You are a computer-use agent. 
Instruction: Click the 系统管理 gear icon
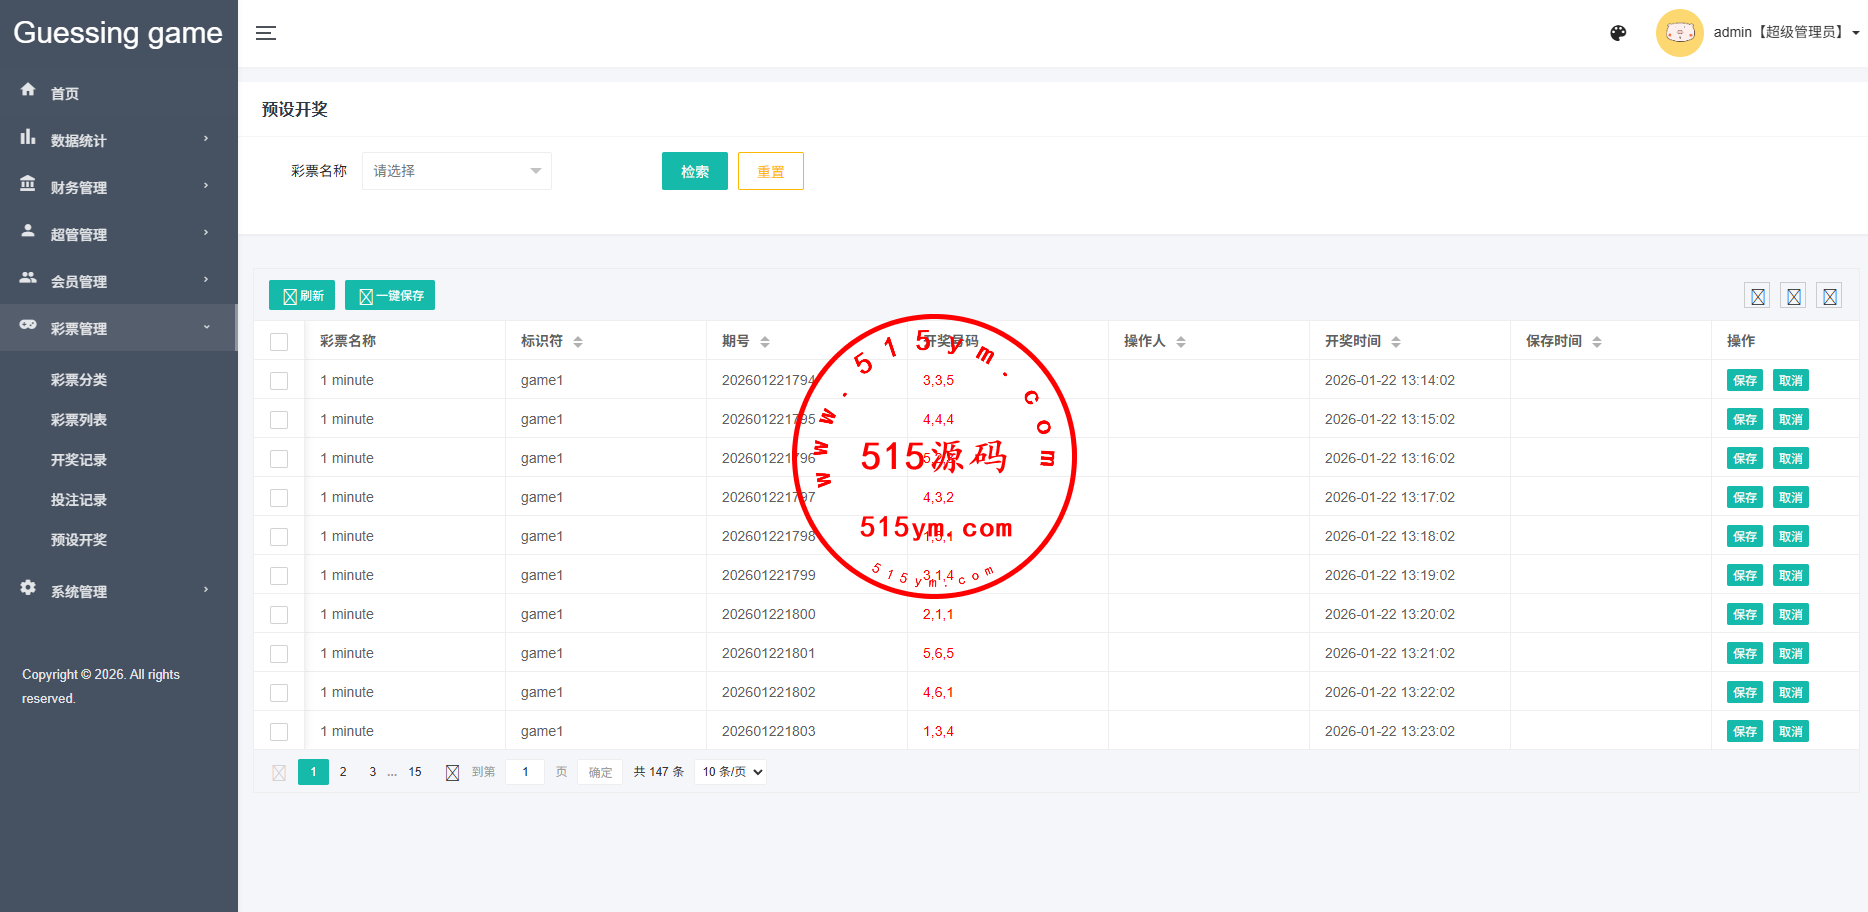click(28, 588)
